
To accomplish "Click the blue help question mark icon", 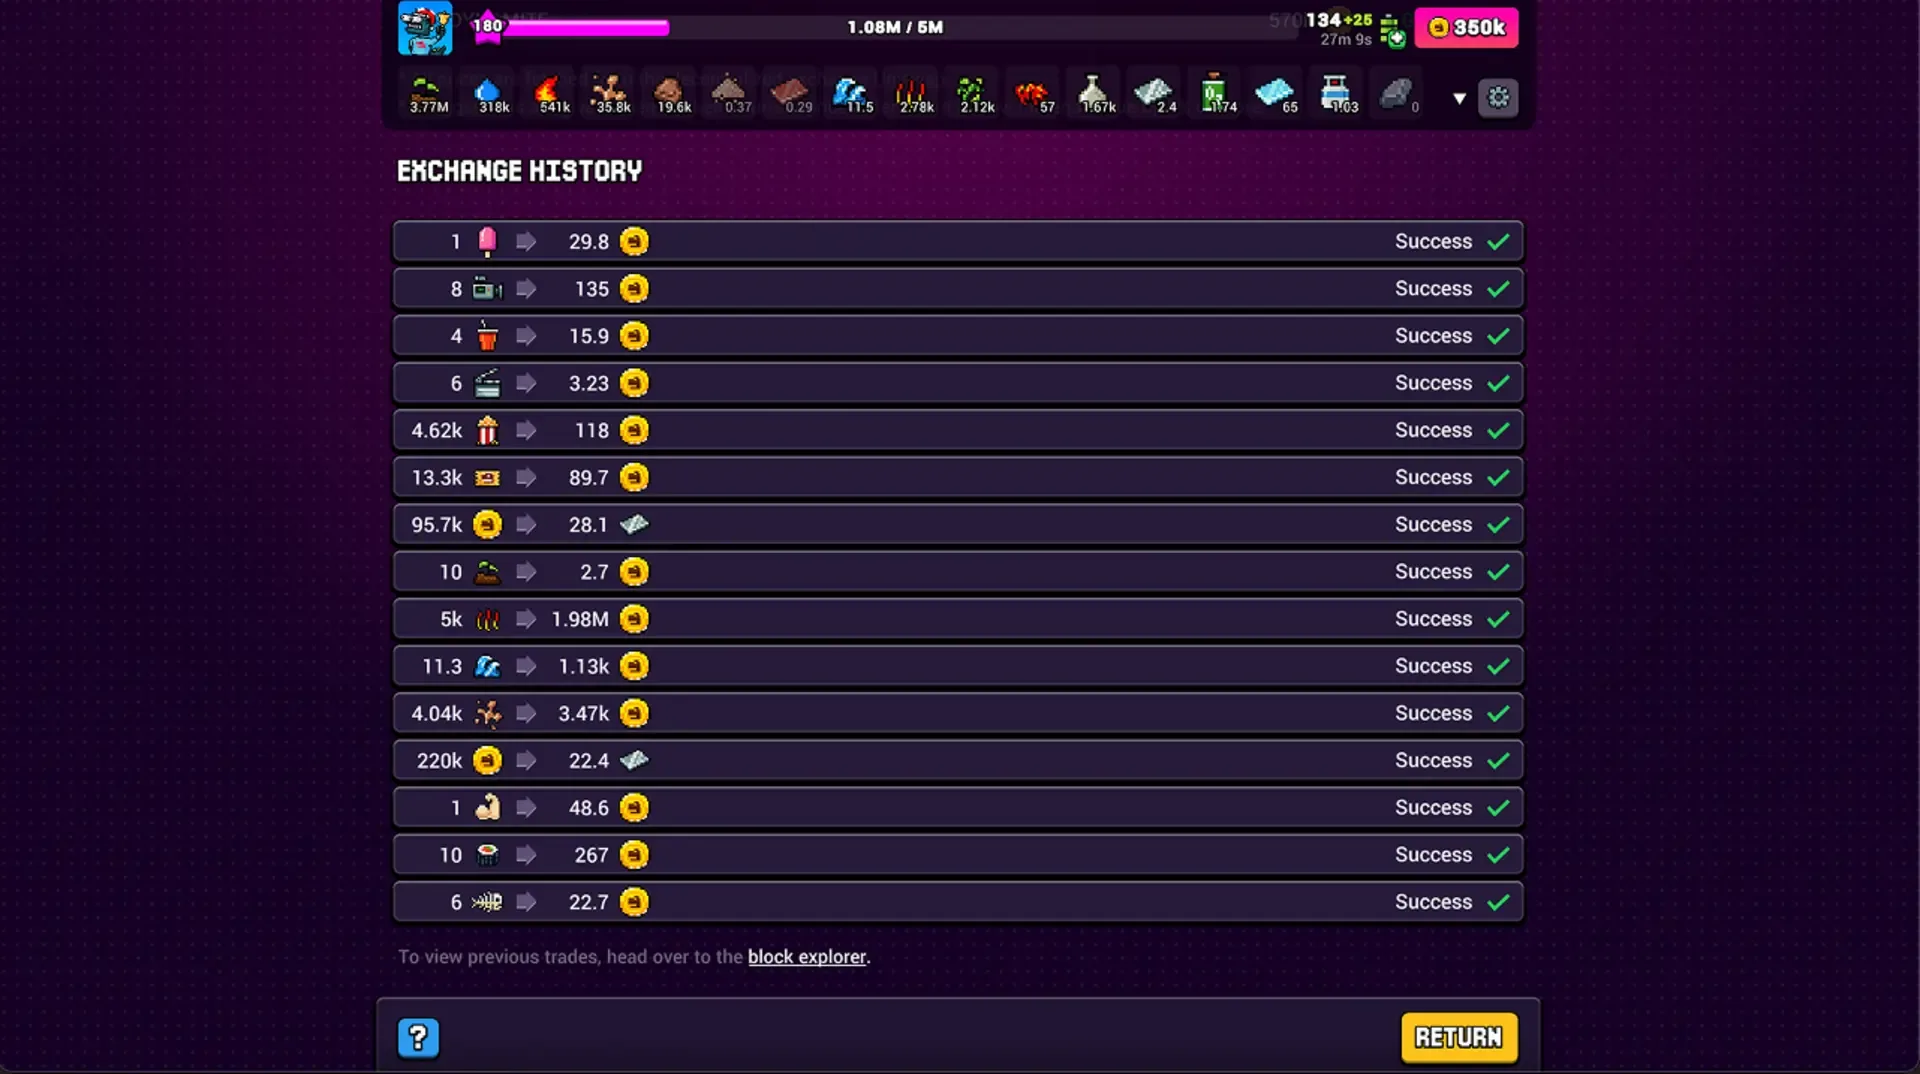I will pyautogui.click(x=418, y=1037).
